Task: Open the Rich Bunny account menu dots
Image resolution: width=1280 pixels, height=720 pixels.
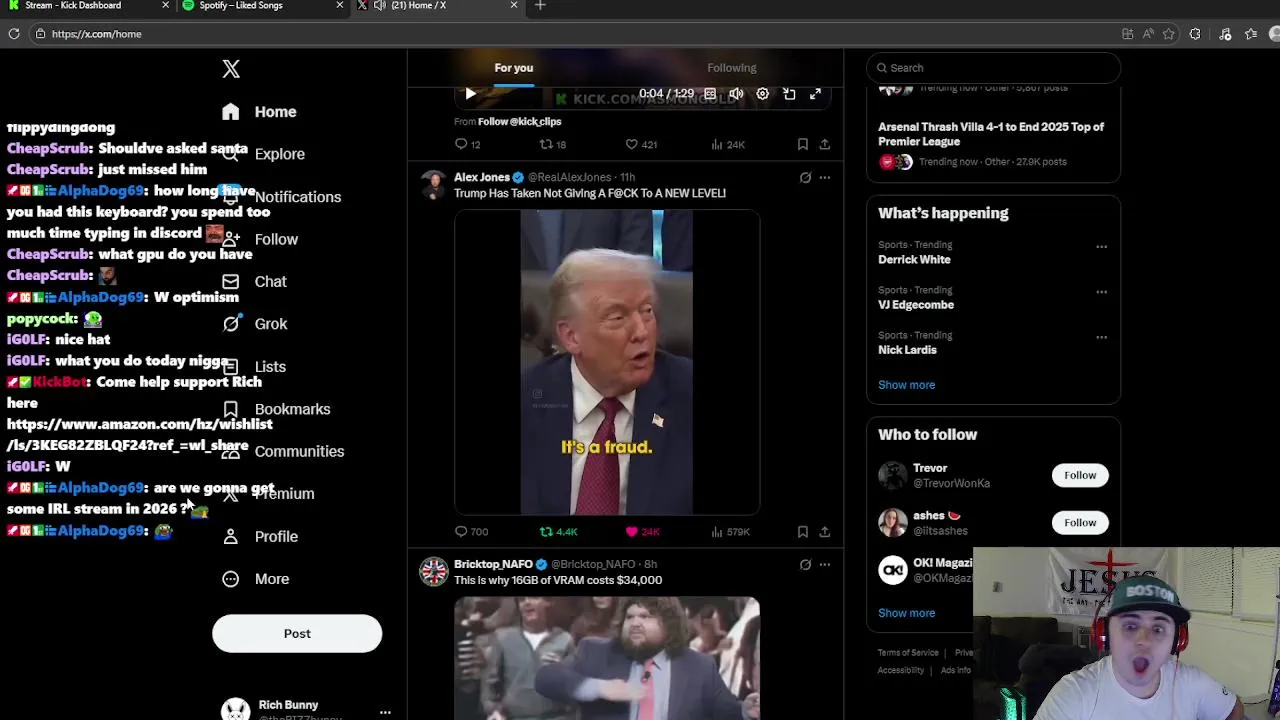Action: pos(385,713)
